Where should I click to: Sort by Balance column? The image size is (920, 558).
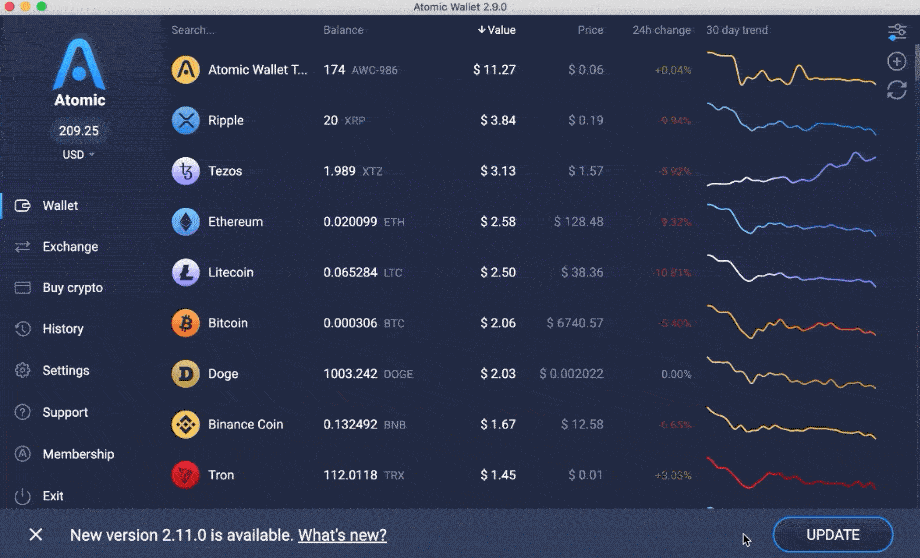point(343,30)
